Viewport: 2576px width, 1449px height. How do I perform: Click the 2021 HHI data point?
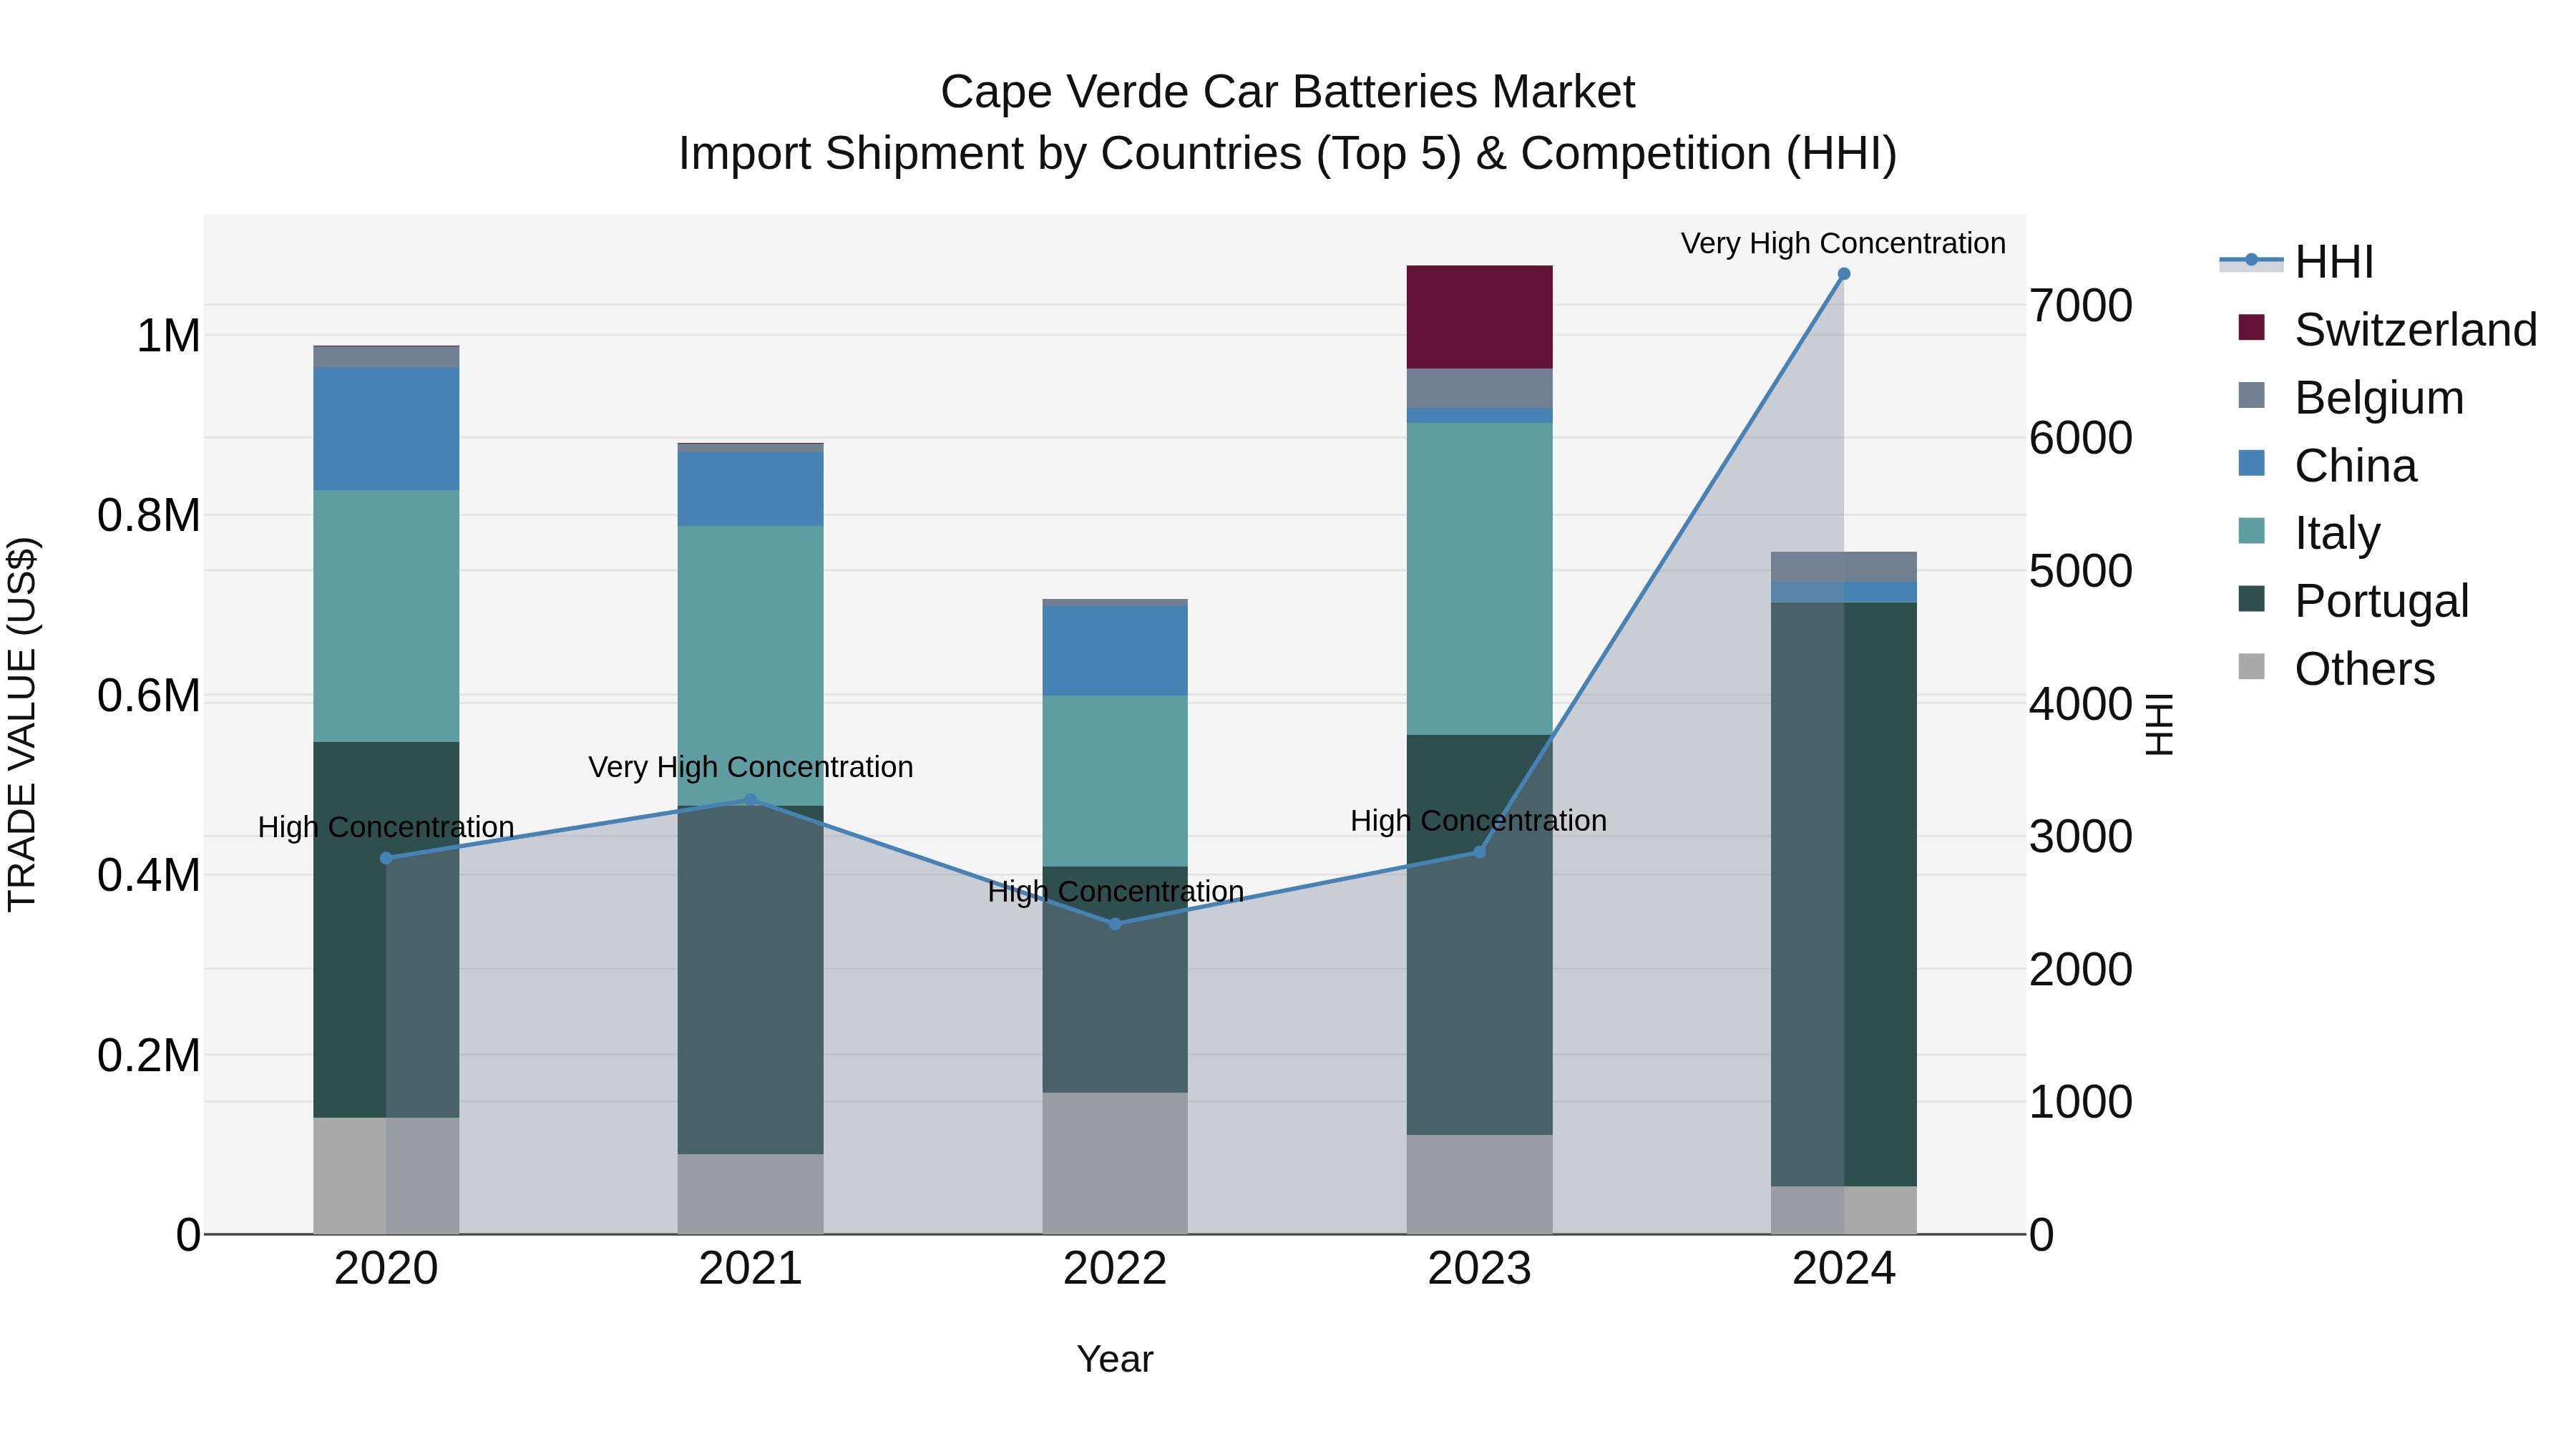click(x=751, y=799)
